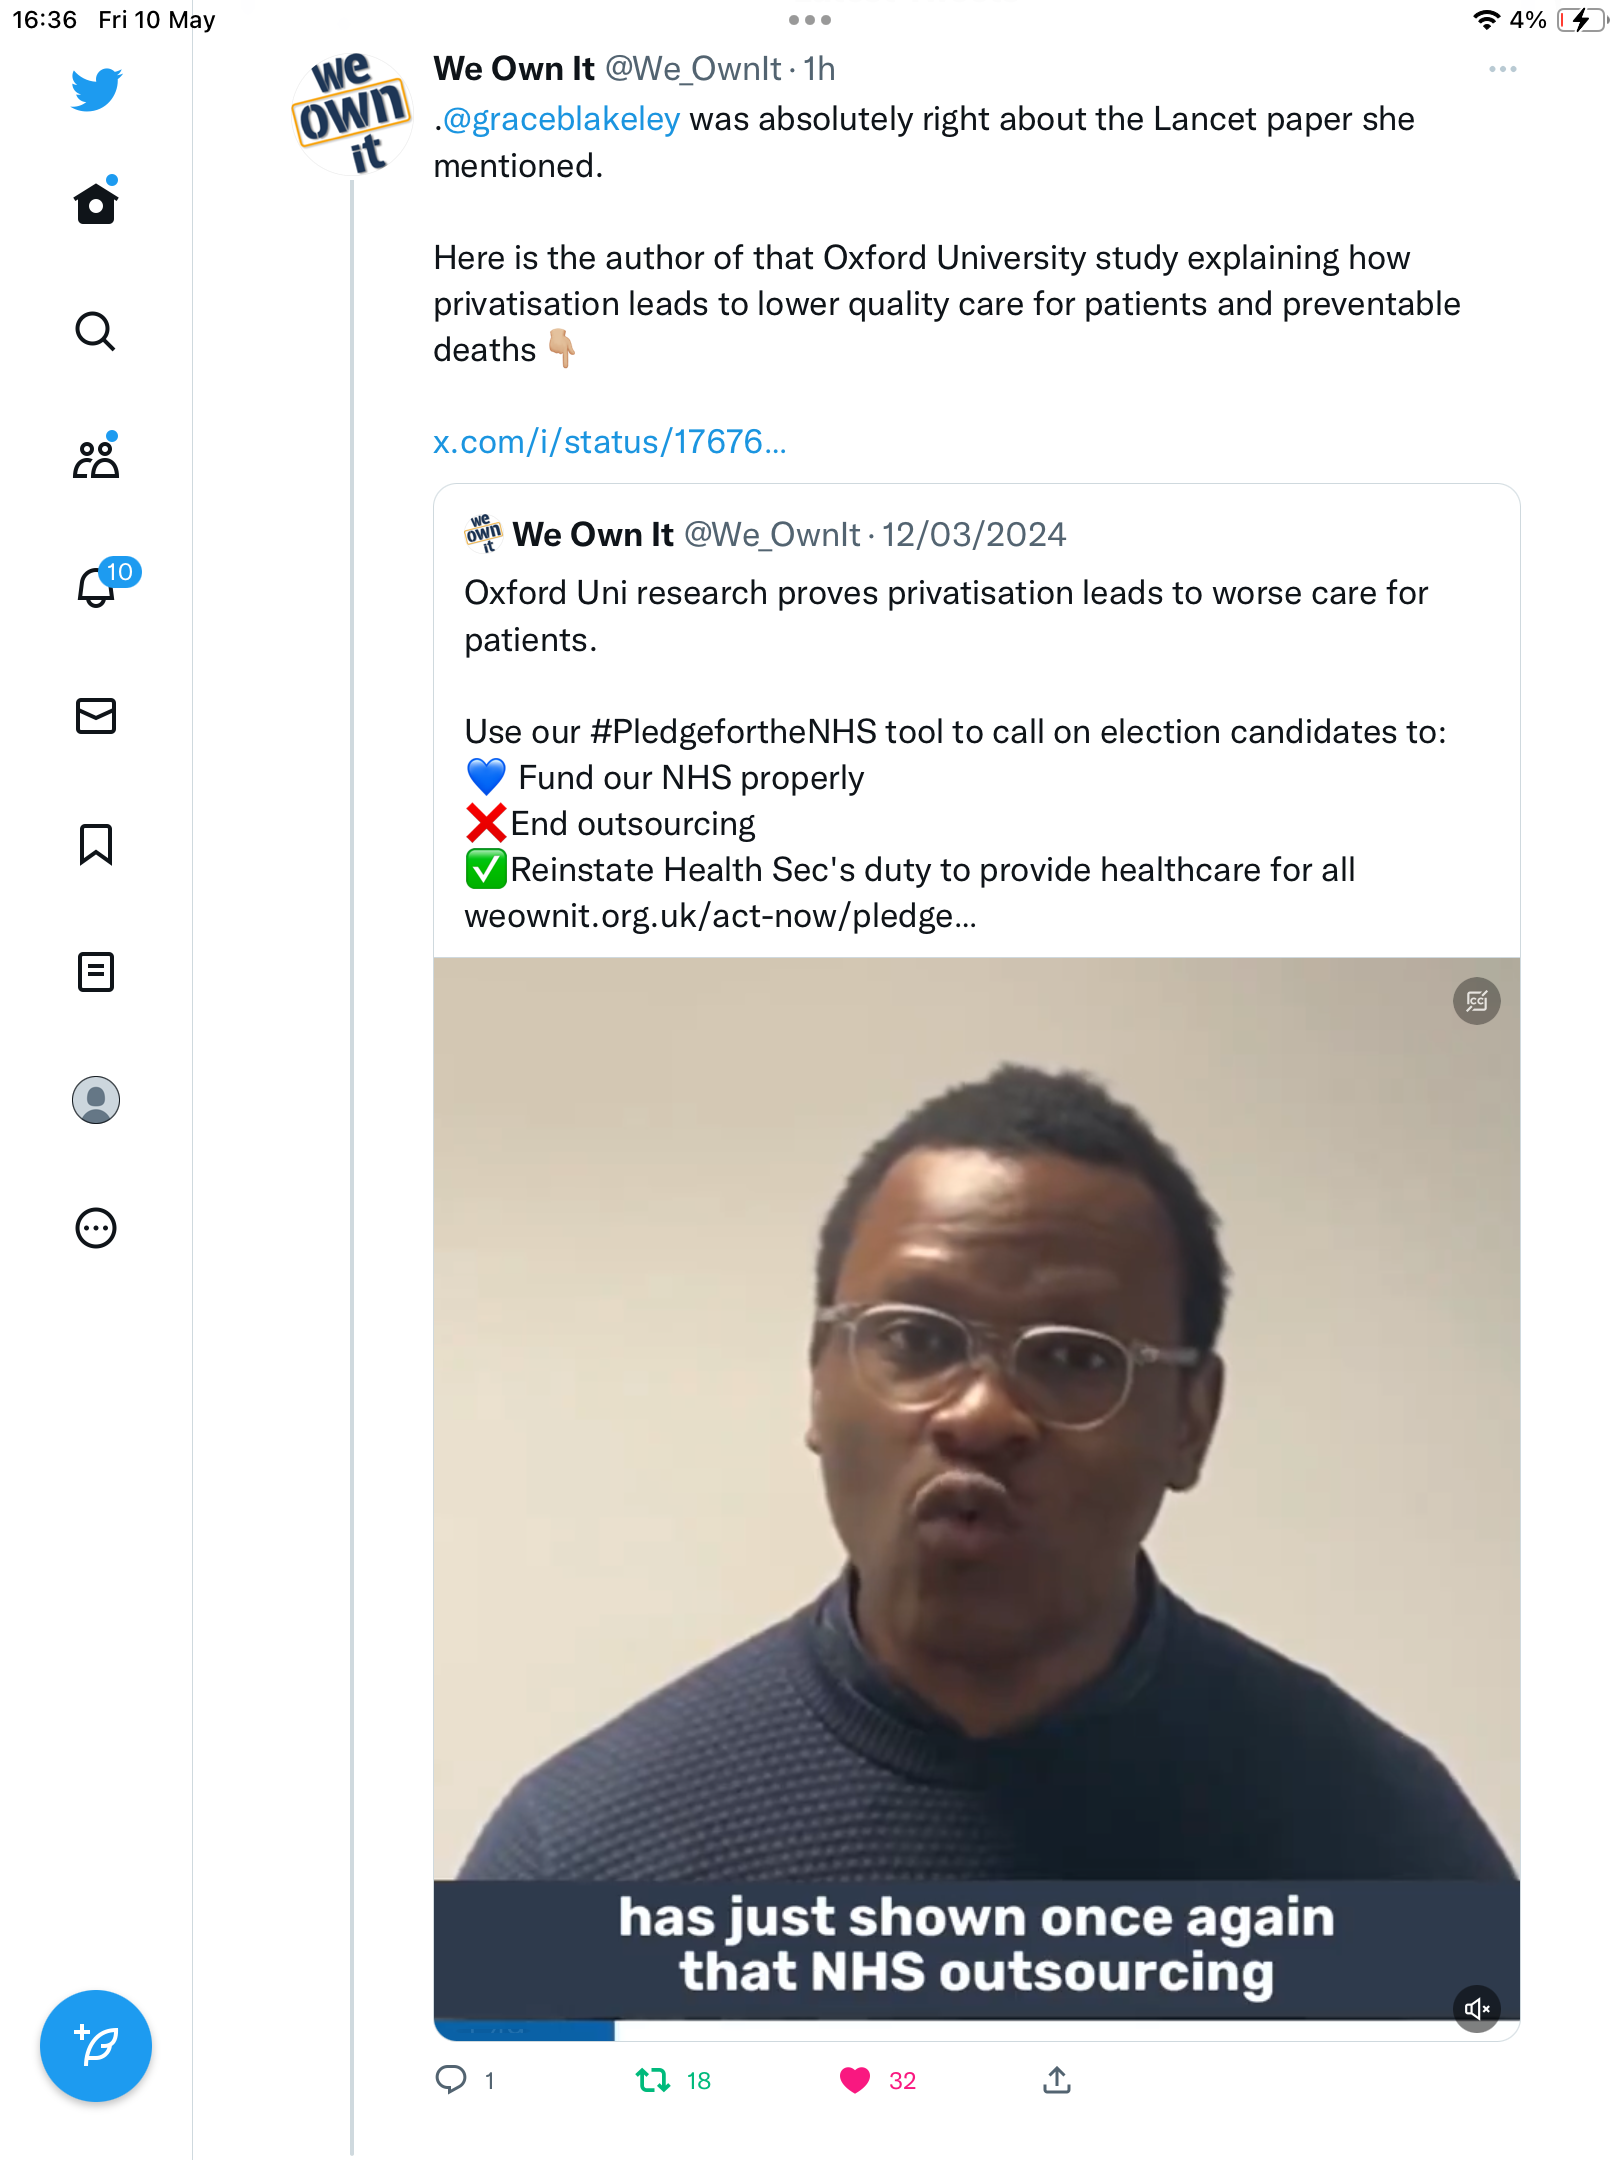Open the Messages envelope icon
Screen dimensions: 1620x2160
pos(96,716)
